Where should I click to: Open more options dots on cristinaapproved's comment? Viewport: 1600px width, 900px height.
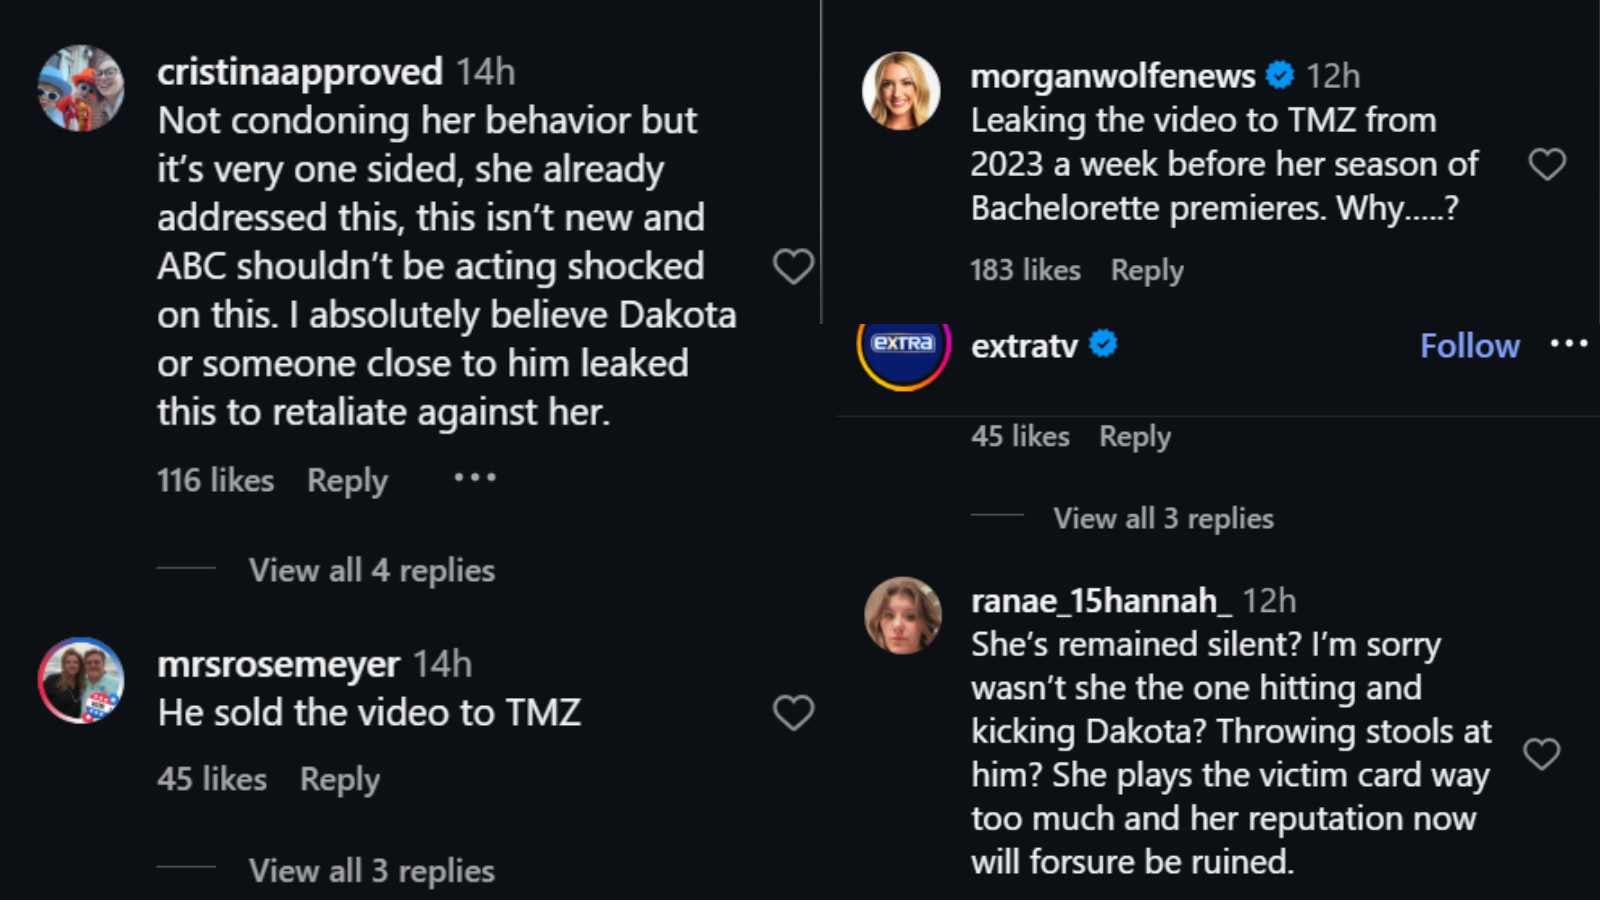coord(474,478)
